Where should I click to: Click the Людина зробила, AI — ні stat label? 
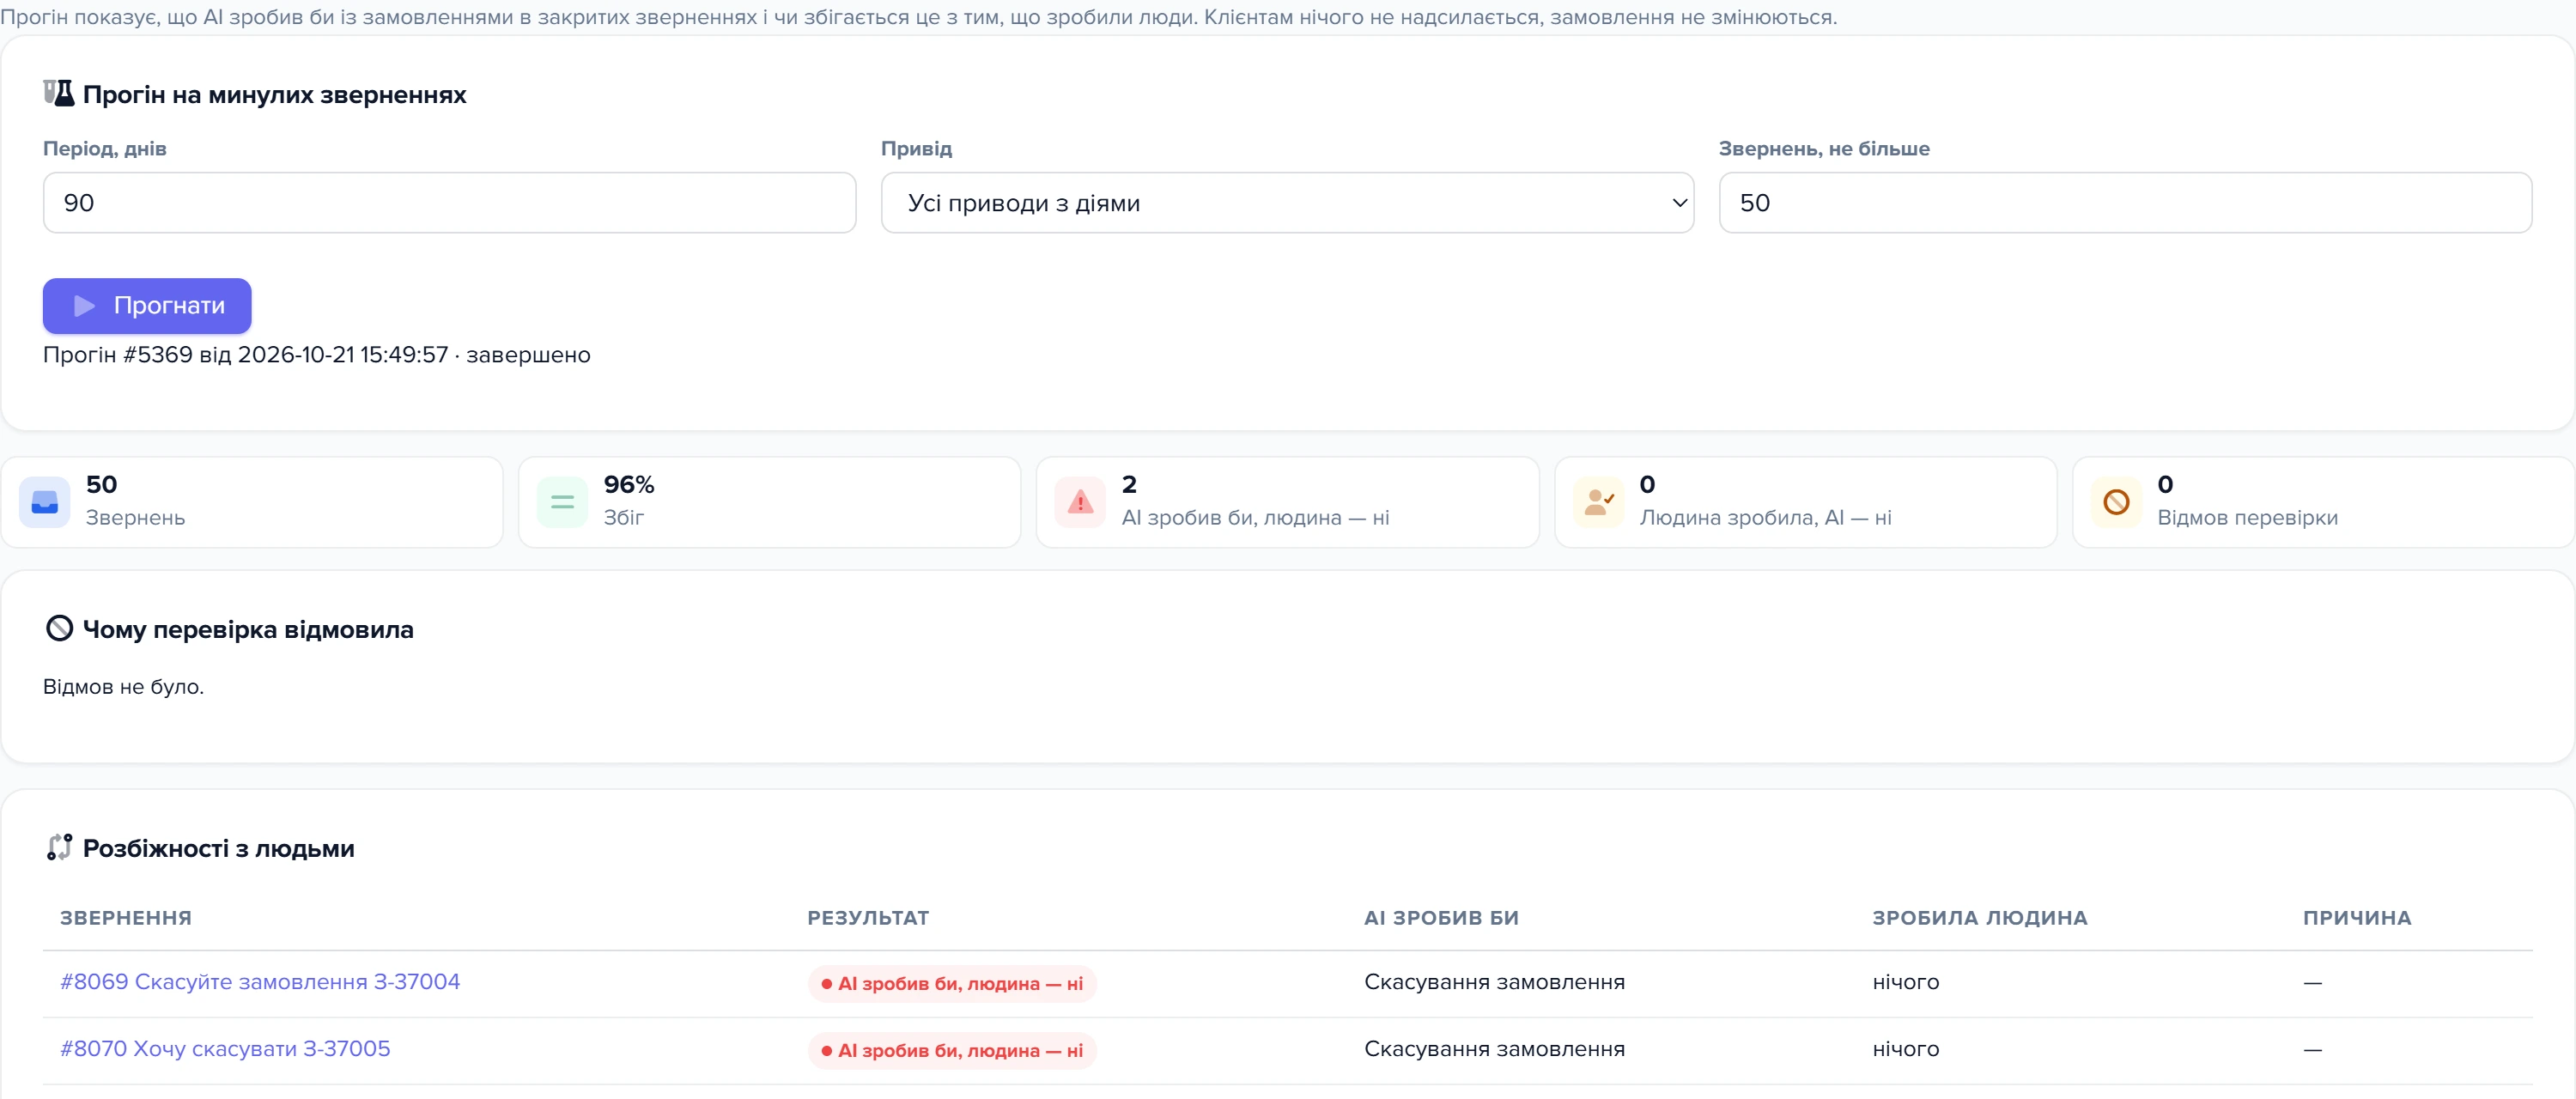(x=1765, y=518)
